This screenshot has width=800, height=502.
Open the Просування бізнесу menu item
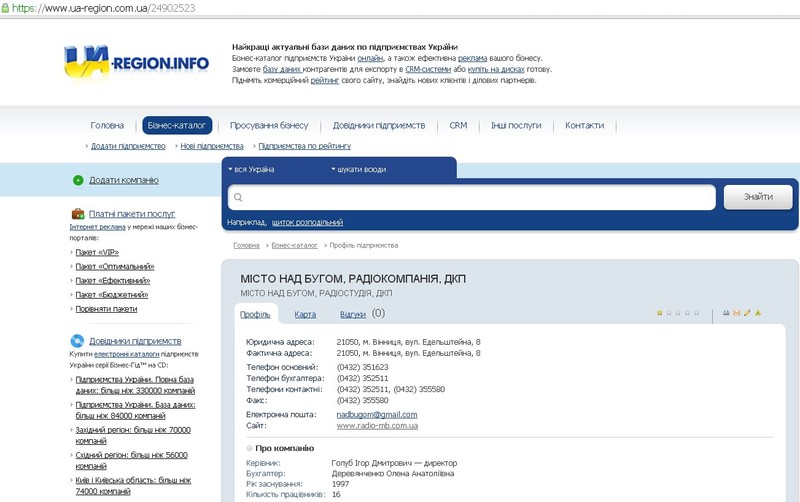(x=269, y=126)
